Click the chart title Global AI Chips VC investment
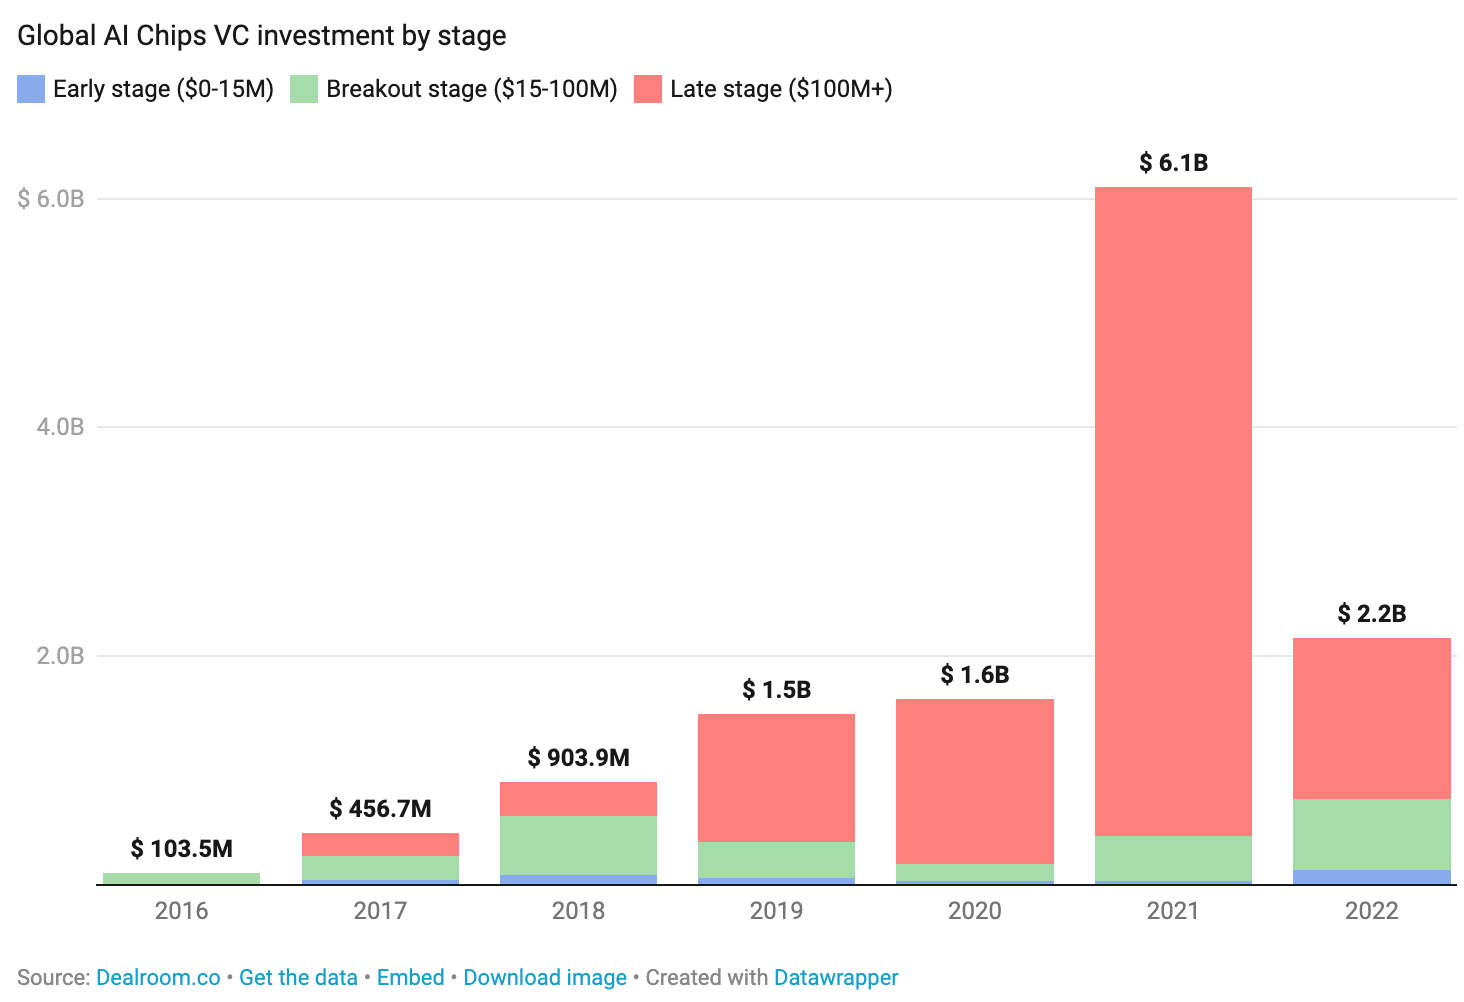The width and height of the screenshot is (1464, 1002). 261,35
